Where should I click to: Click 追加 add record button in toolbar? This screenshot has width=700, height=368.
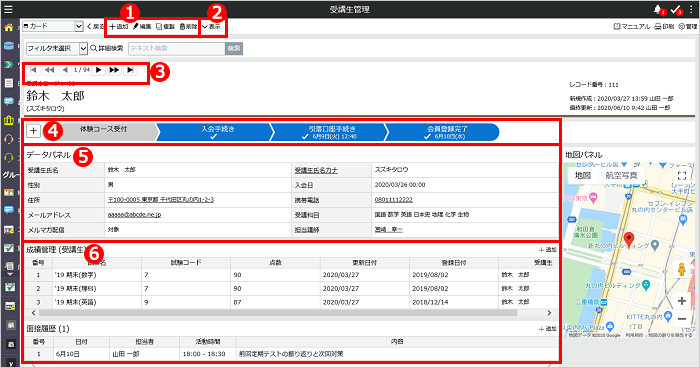click(x=119, y=27)
